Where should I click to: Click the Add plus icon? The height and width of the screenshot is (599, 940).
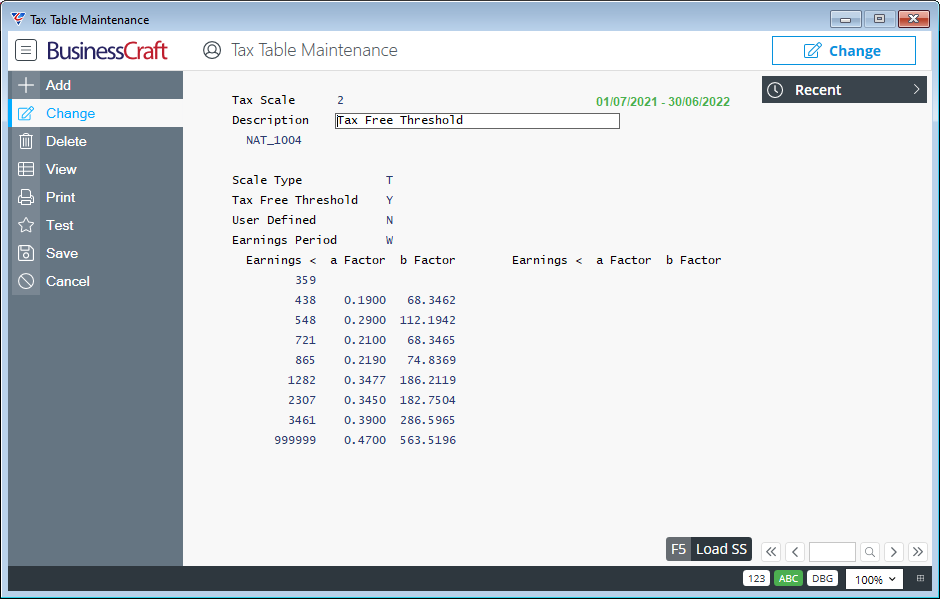(26, 85)
